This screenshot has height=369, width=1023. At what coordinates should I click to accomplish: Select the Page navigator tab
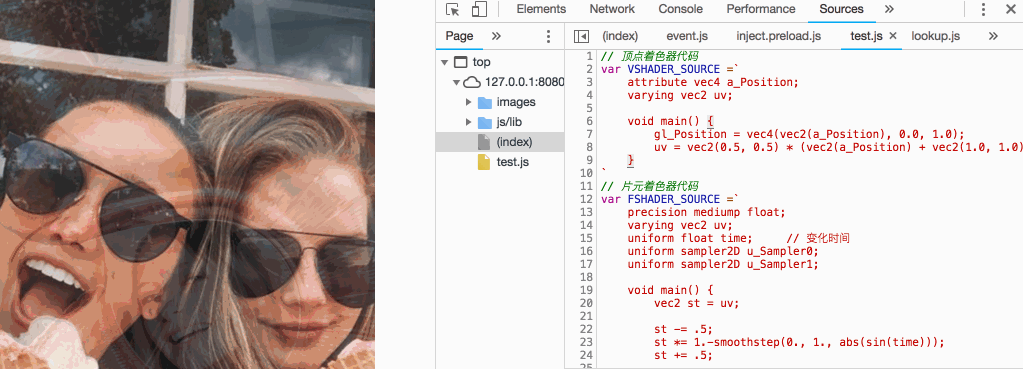tap(459, 36)
